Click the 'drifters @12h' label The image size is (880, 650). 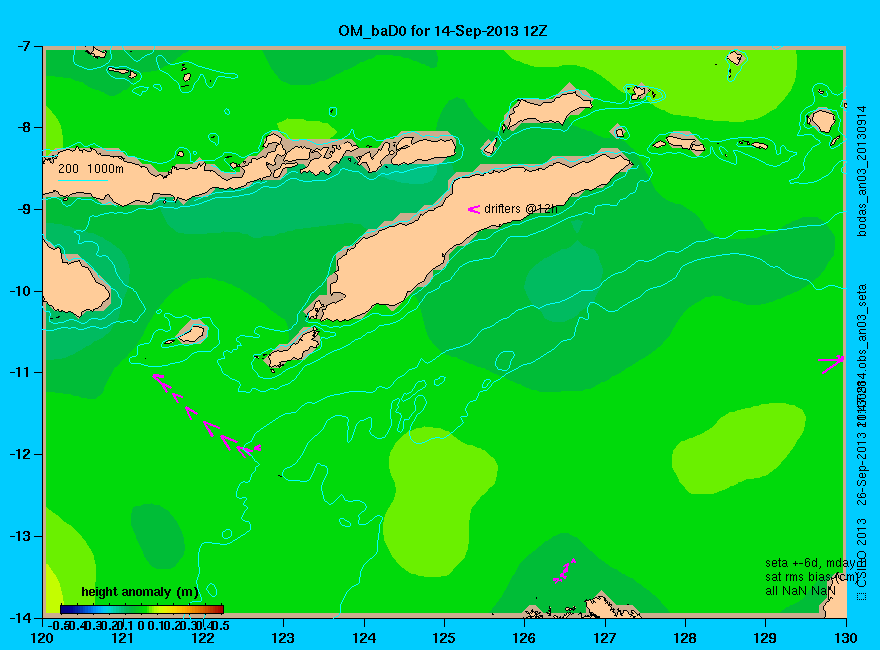521,209
